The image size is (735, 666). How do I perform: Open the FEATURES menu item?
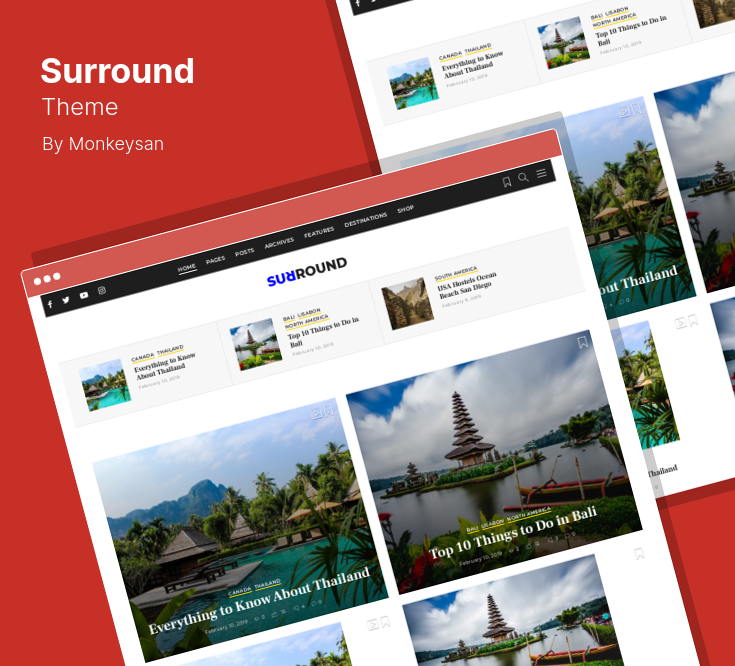coord(319,232)
